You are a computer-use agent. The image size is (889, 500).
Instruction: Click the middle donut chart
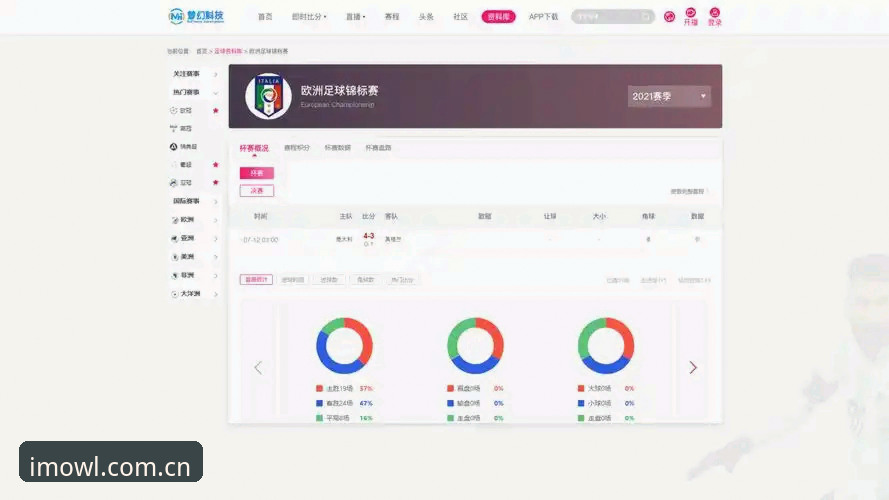coord(475,345)
